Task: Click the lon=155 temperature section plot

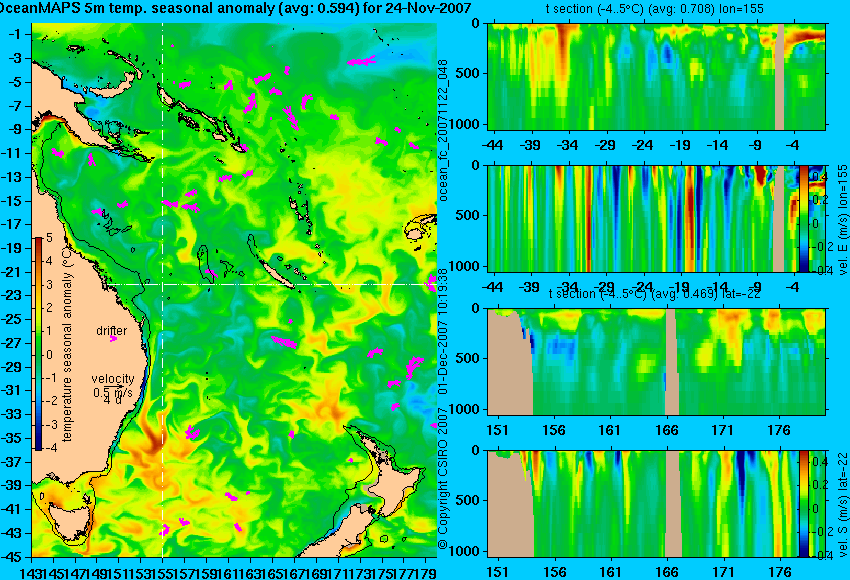Action: click(657, 76)
